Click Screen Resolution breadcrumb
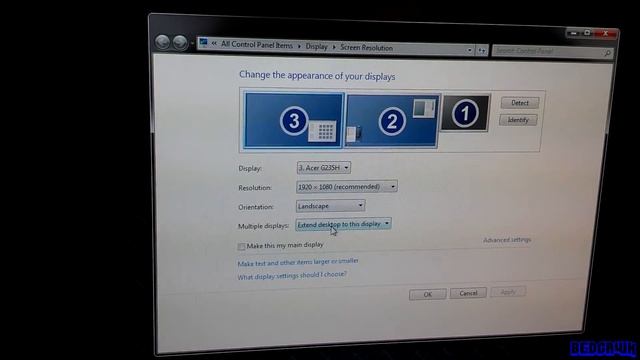640x360 pixels. coord(367,48)
